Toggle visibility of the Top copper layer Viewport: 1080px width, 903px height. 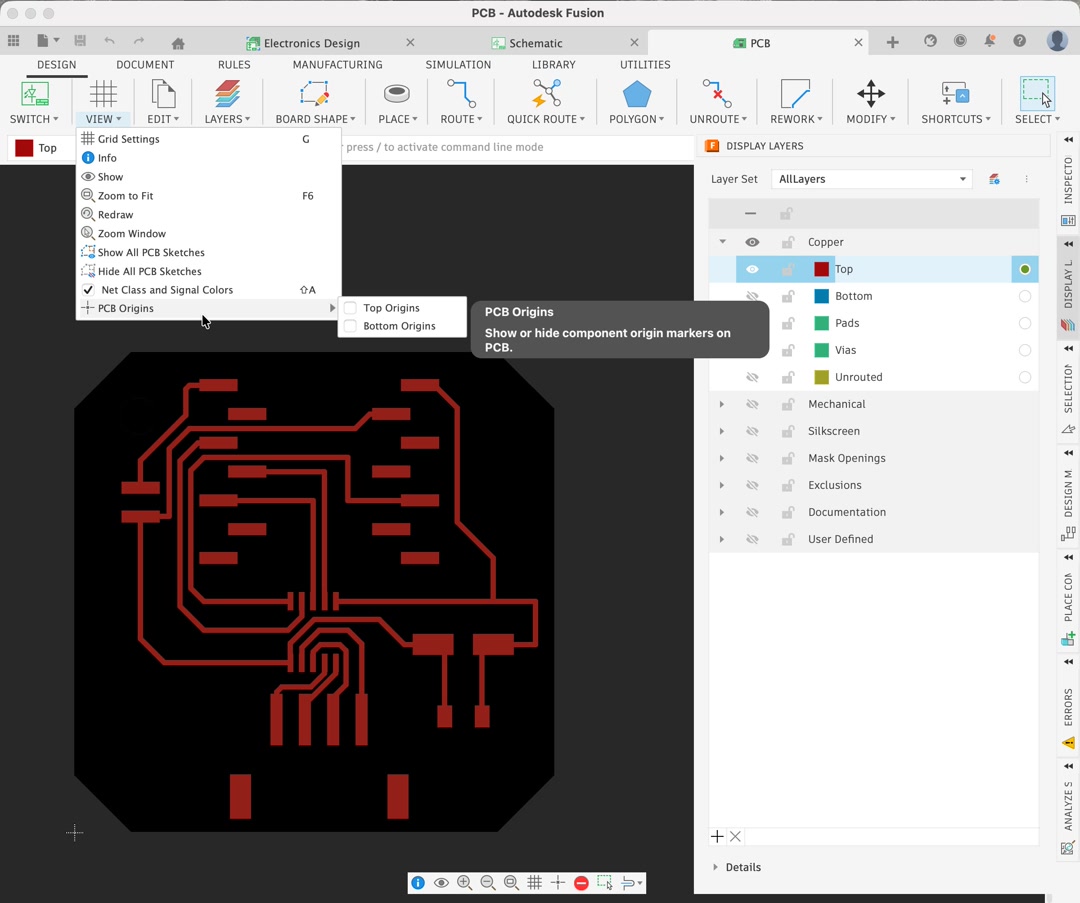point(752,269)
